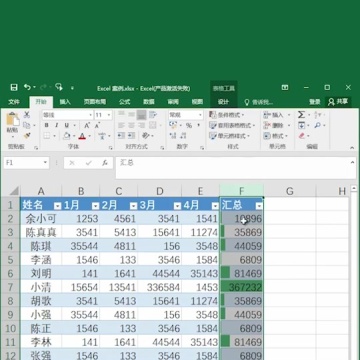Expand the customize quick access toolbar arrow

click(x=72, y=88)
